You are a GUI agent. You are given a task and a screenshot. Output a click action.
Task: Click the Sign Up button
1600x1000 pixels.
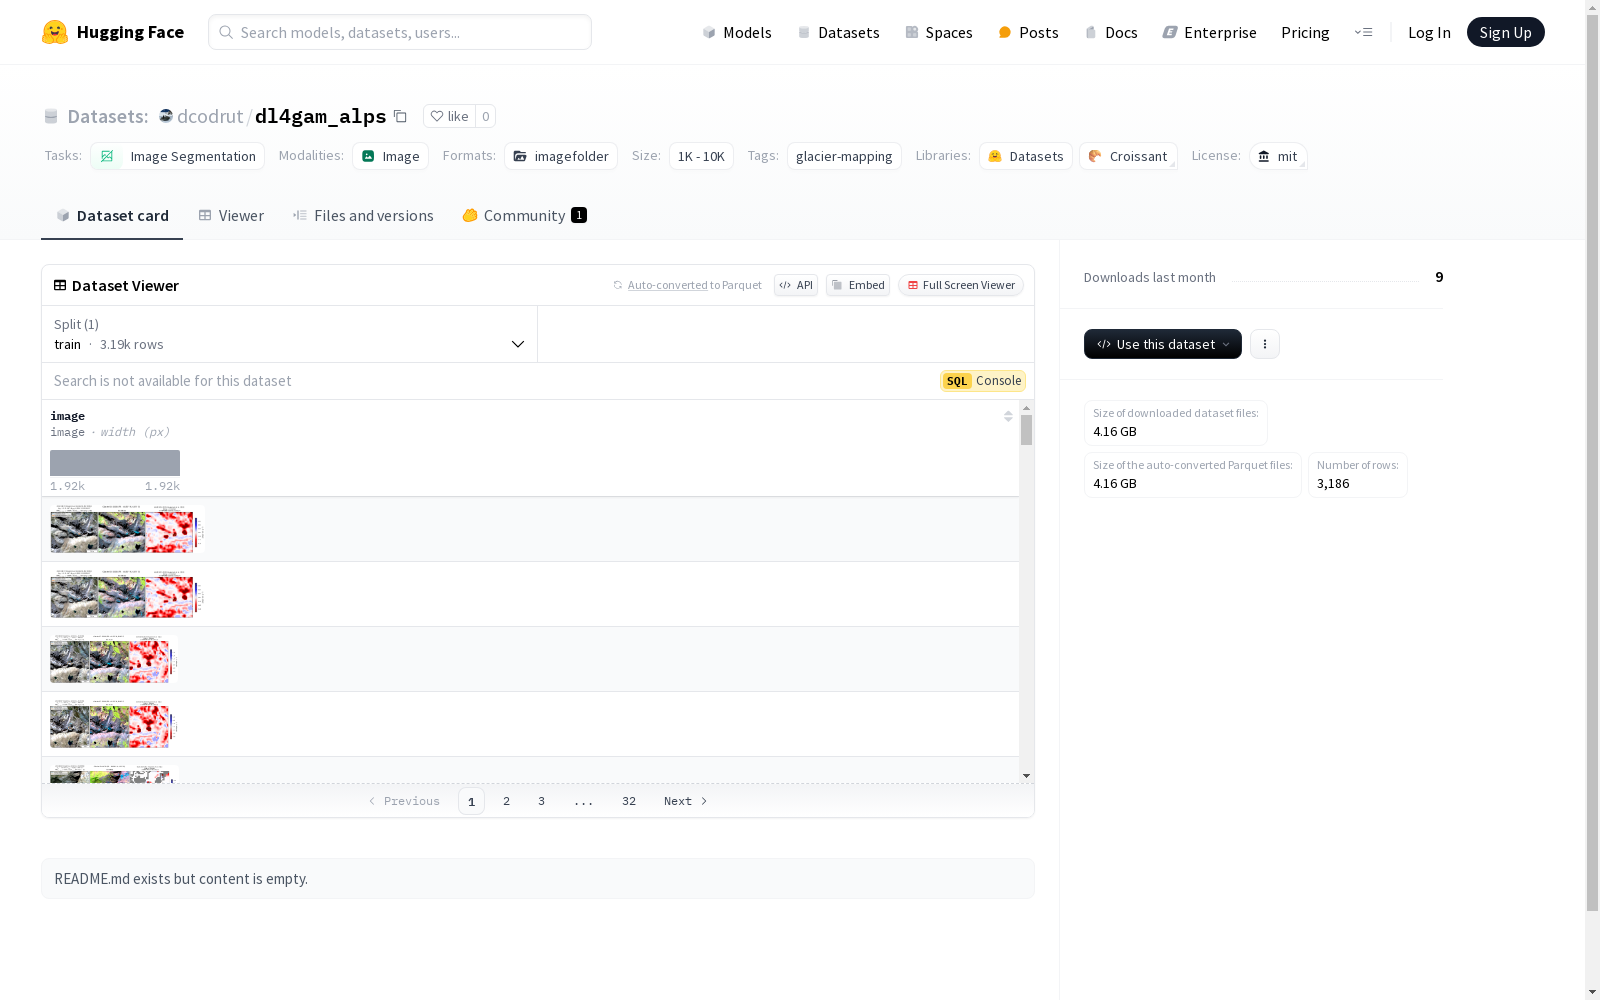pyautogui.click(x=1505, y=32)
